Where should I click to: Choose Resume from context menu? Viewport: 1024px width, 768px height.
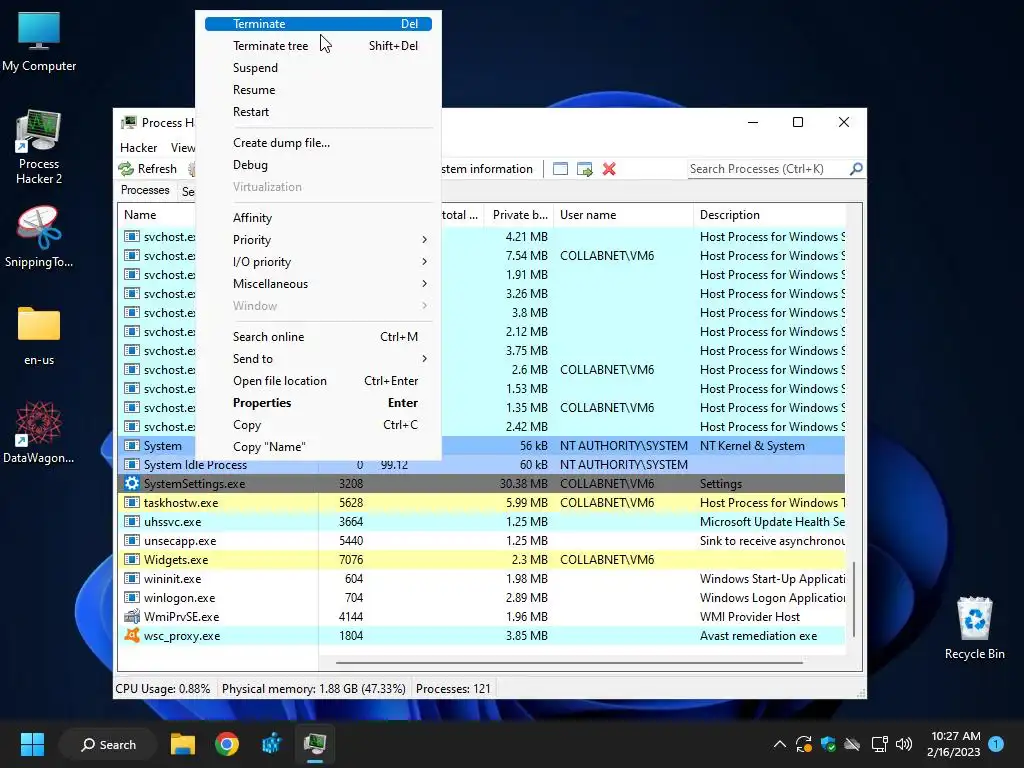(x=318, y=89)
